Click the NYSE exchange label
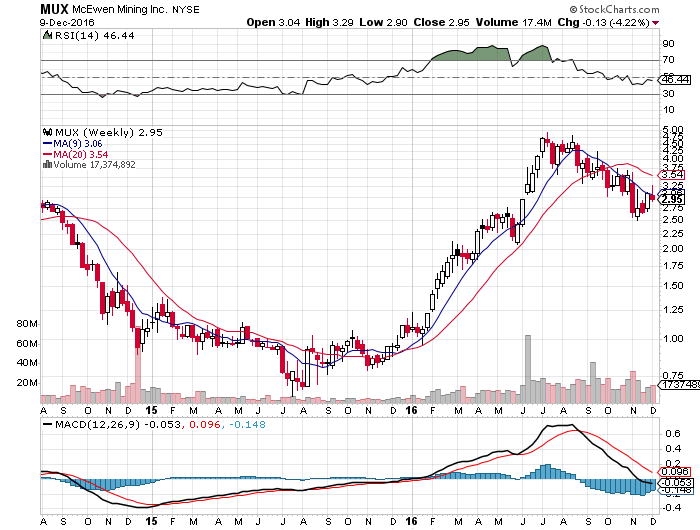The image size is (700, 530). [x=185, y=9]
